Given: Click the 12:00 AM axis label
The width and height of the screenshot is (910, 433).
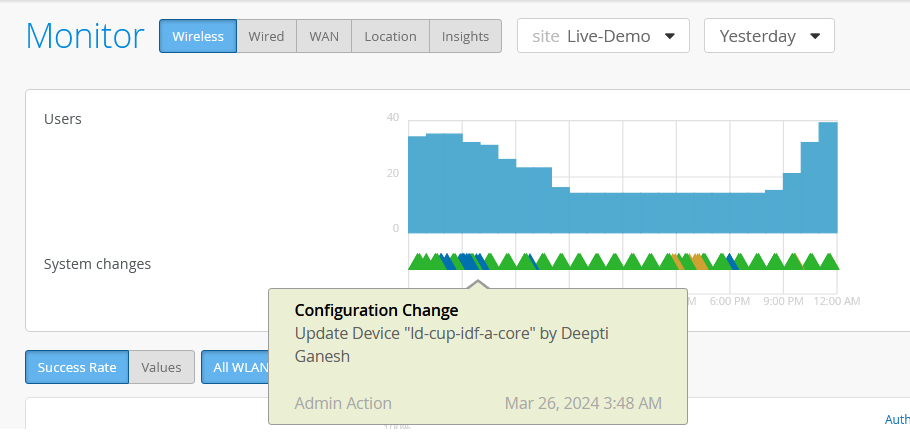Looking at the screenshot, I should [x=837, y=301].
